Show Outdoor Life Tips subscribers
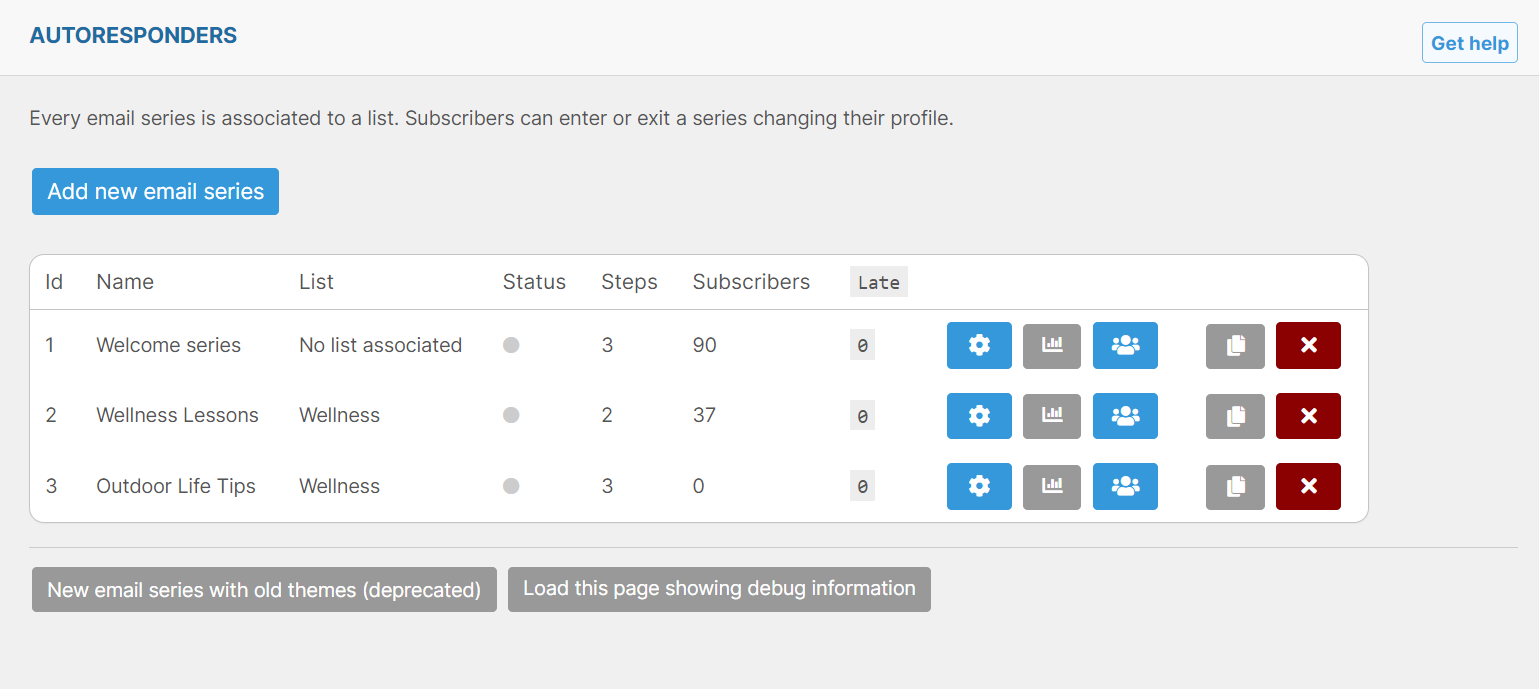This screenshot has height=689, width=1539. coord(1125,486)
